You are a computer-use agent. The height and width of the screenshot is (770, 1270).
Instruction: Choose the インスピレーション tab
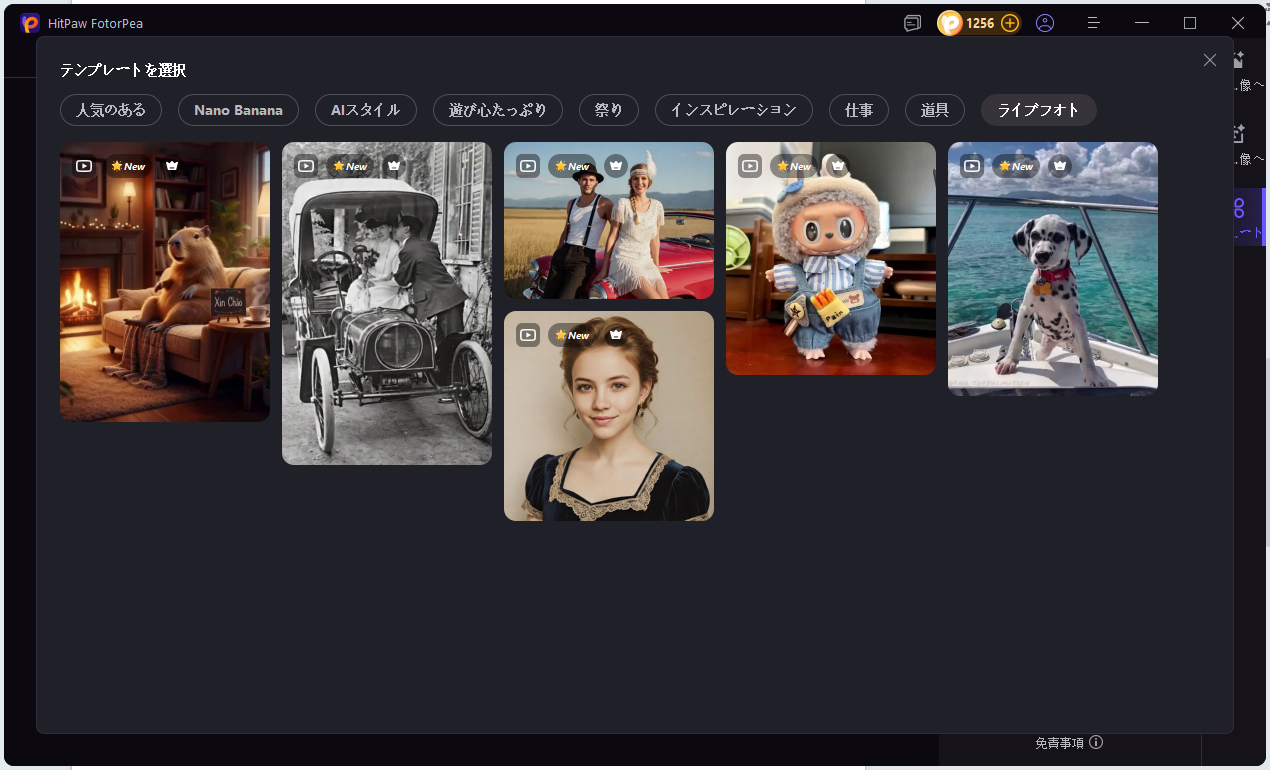pos(733,110)
